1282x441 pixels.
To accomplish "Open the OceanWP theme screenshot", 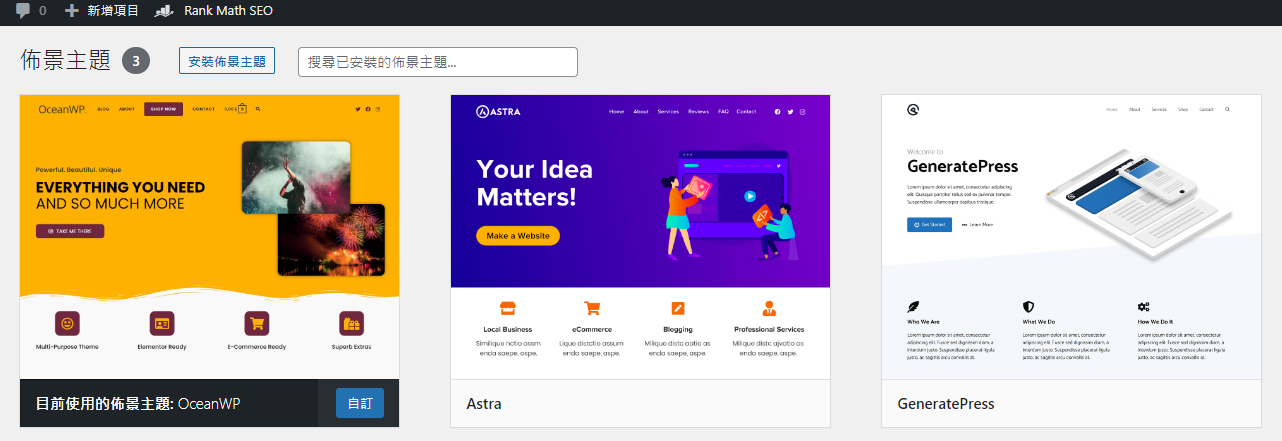I will pos(209,237).
